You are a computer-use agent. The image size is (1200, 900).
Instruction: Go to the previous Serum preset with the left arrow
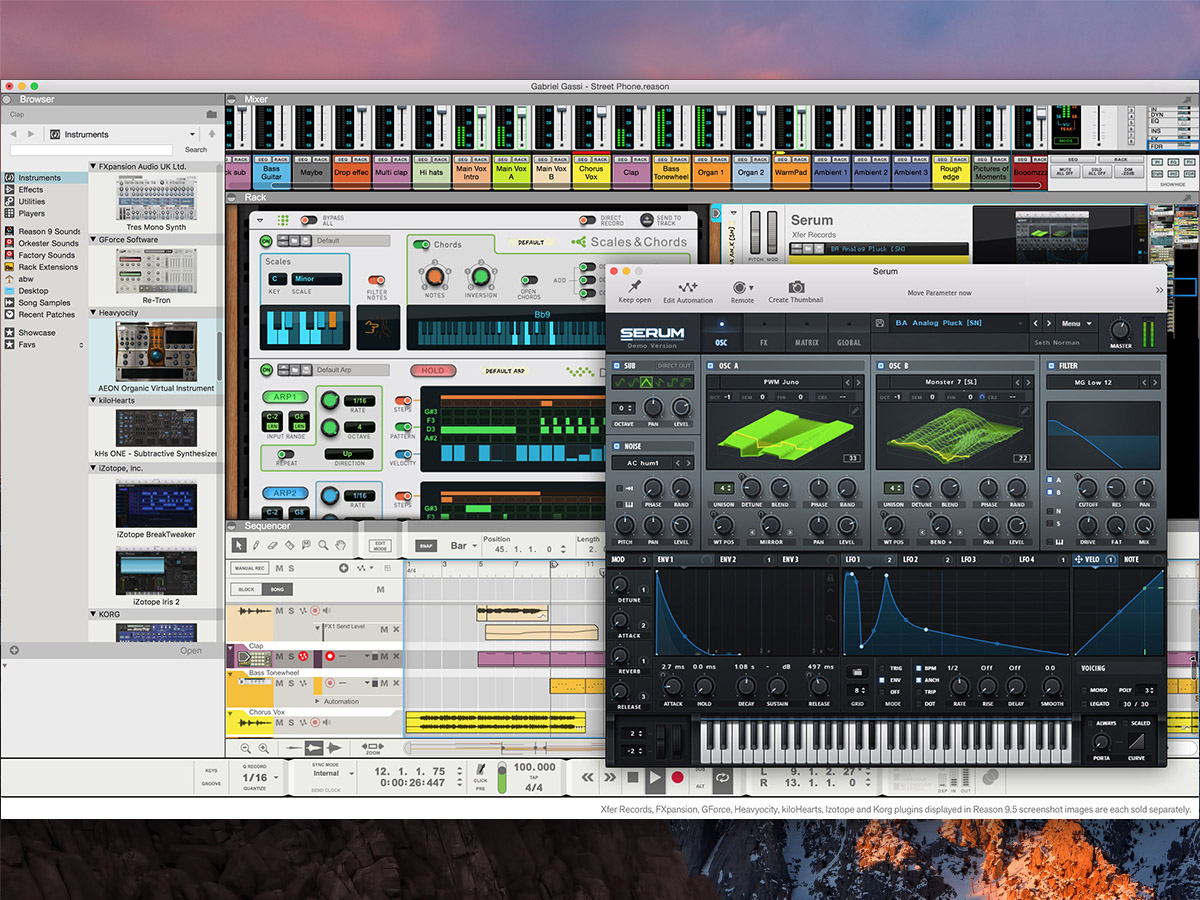point(1036,323)
